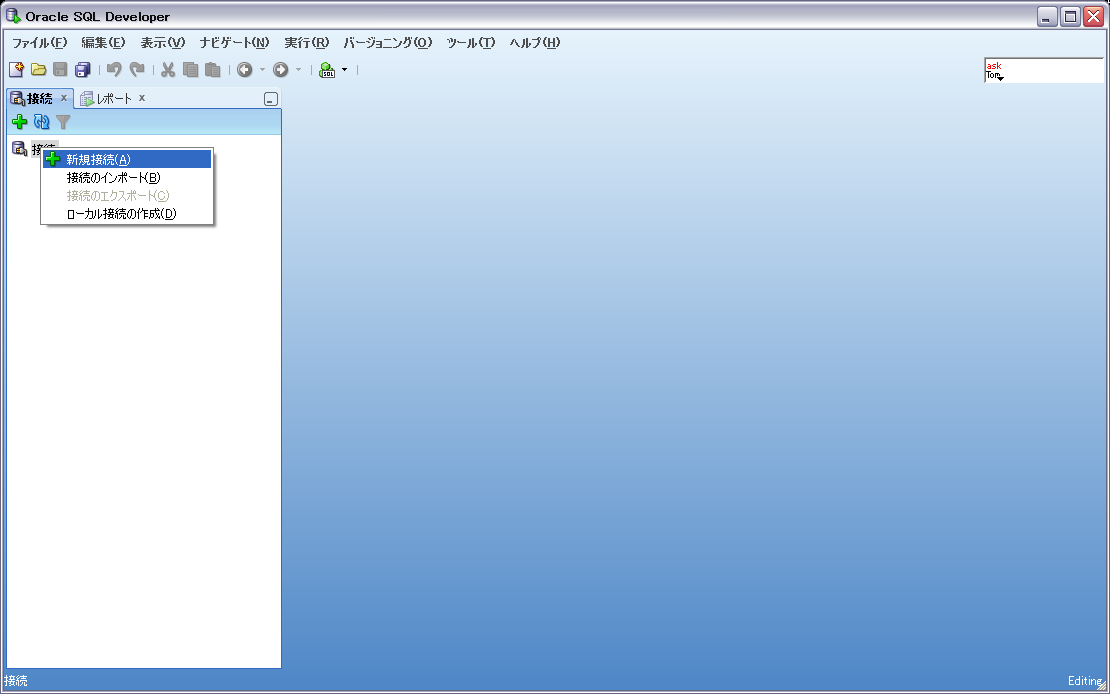Image resolution: width=1110 pixels, height=694 pixels.
Task: Close the レポート tab
Action: [142, 98]
